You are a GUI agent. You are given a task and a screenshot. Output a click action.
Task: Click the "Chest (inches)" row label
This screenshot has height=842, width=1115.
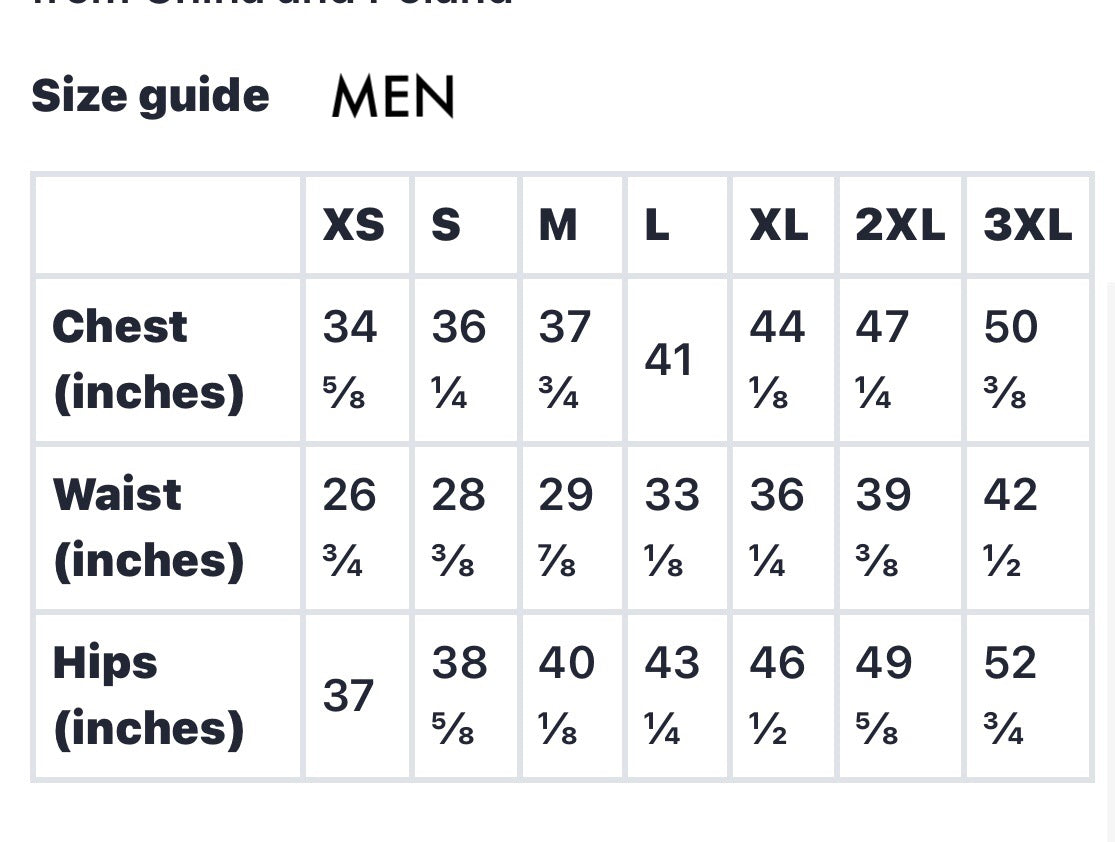(x=148, y=360)
